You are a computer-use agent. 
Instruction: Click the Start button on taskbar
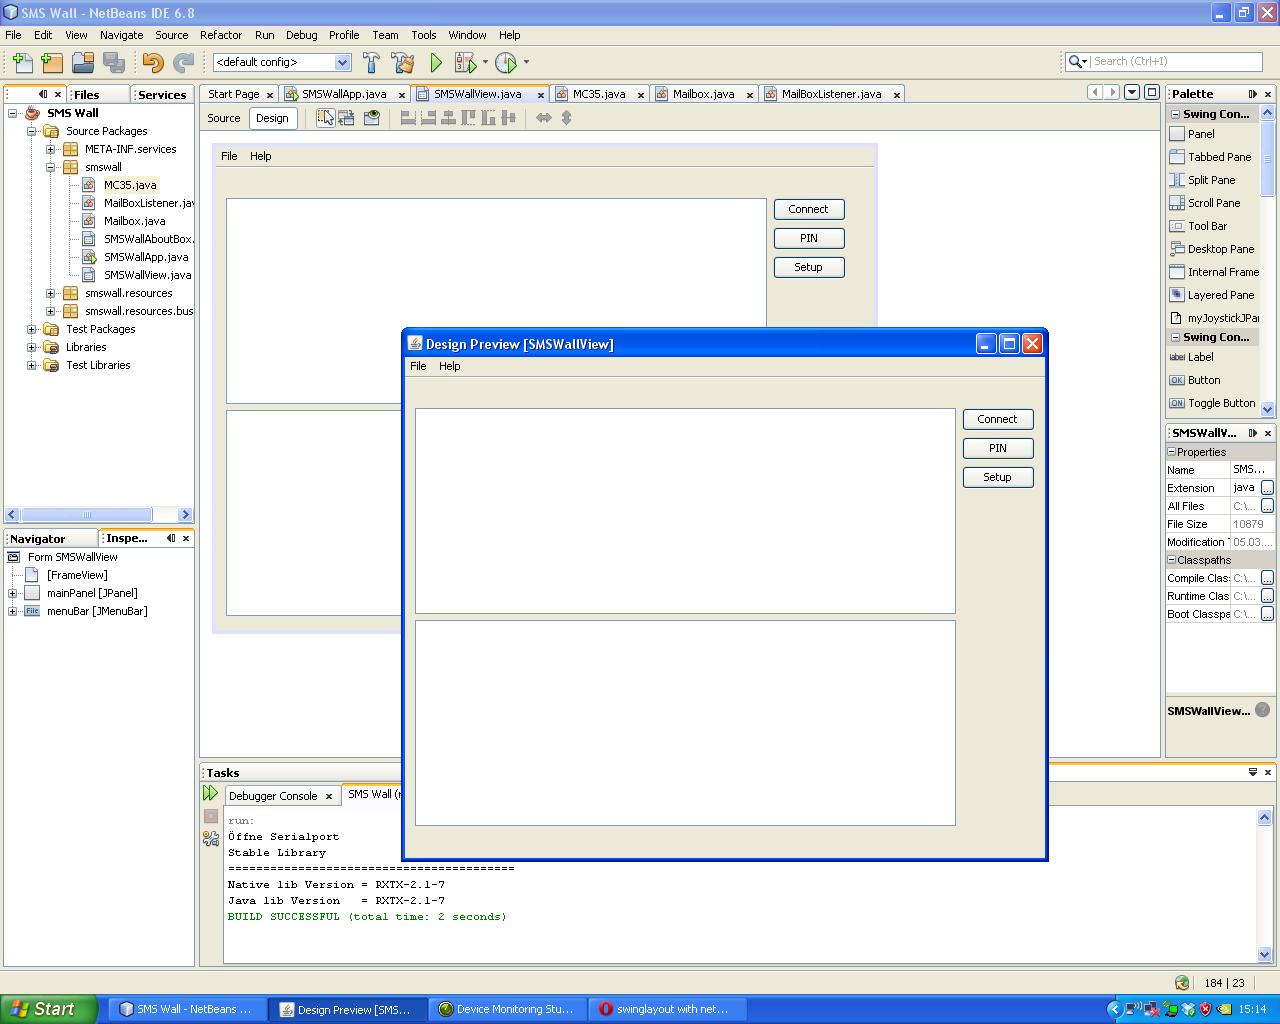click(x=49, y=1009)
